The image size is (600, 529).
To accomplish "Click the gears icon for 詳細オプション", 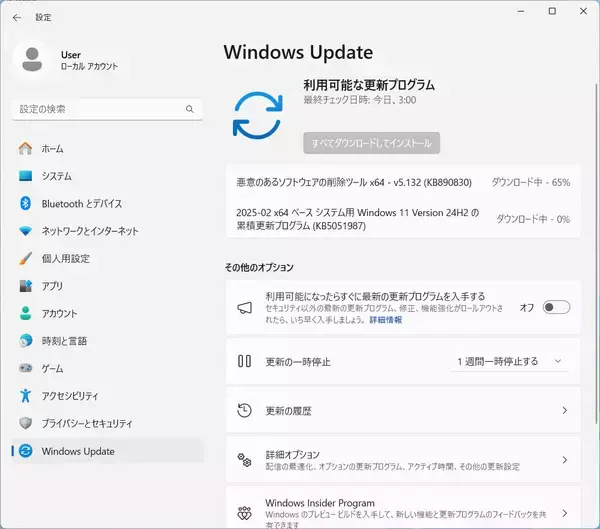I will pyautogui.click(x=245, y=460).
